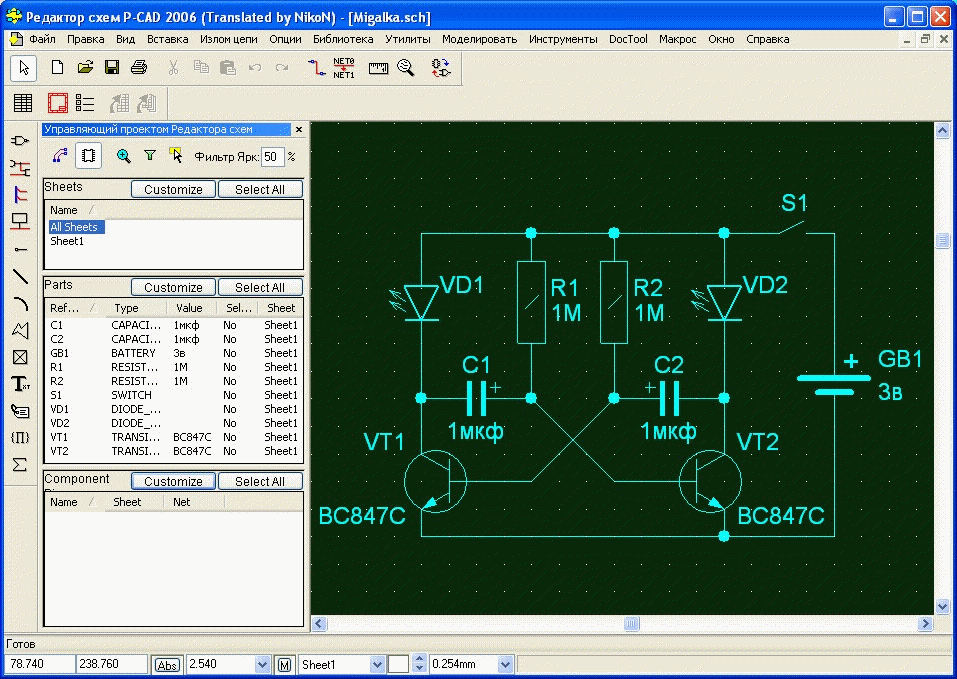The width and height of the screenshot is (957, 679).
Task: Click the Фильтр Ярк percentage field
Action: (x=272, y=157)
